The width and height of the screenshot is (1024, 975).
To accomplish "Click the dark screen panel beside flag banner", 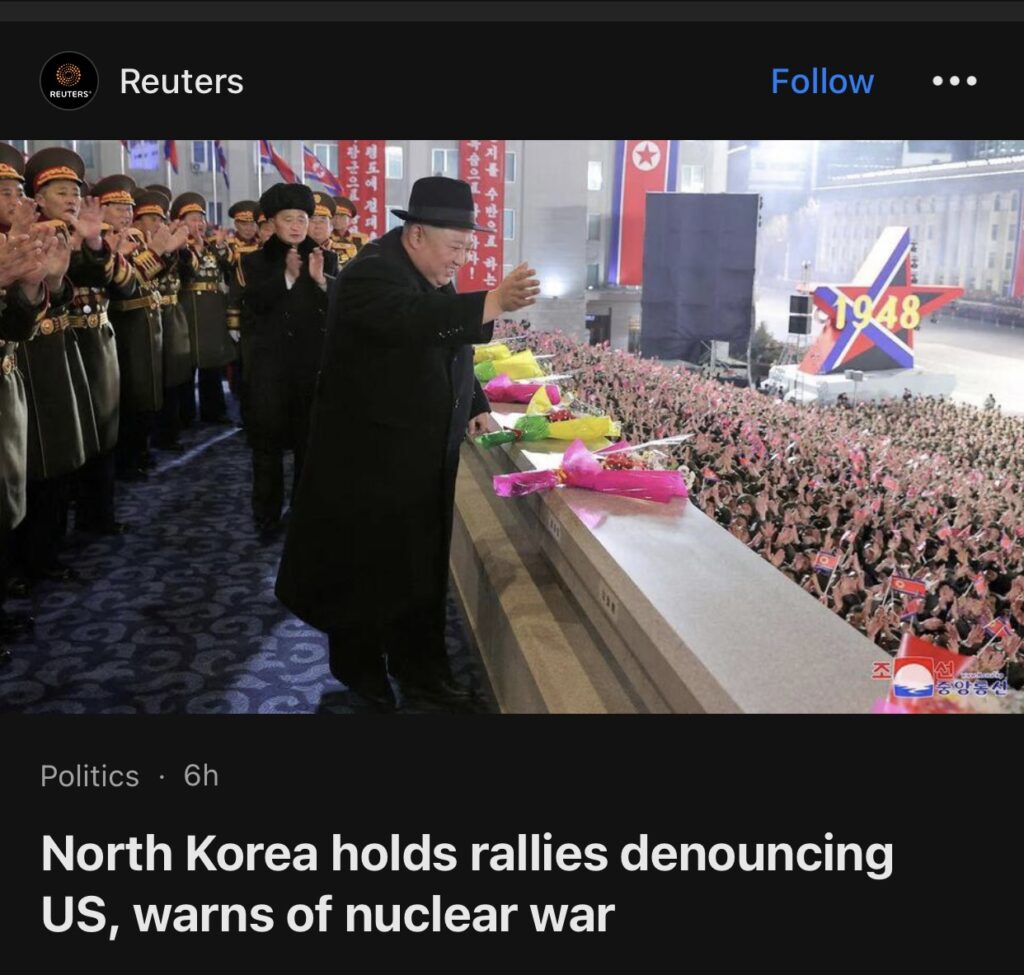I will pyautogui.click(x=699, y=276).
